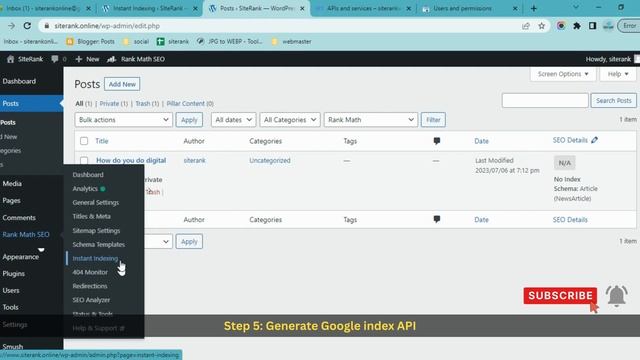640x360 pixels.
Task: Click the top Apply button
Action: (189, 120)
